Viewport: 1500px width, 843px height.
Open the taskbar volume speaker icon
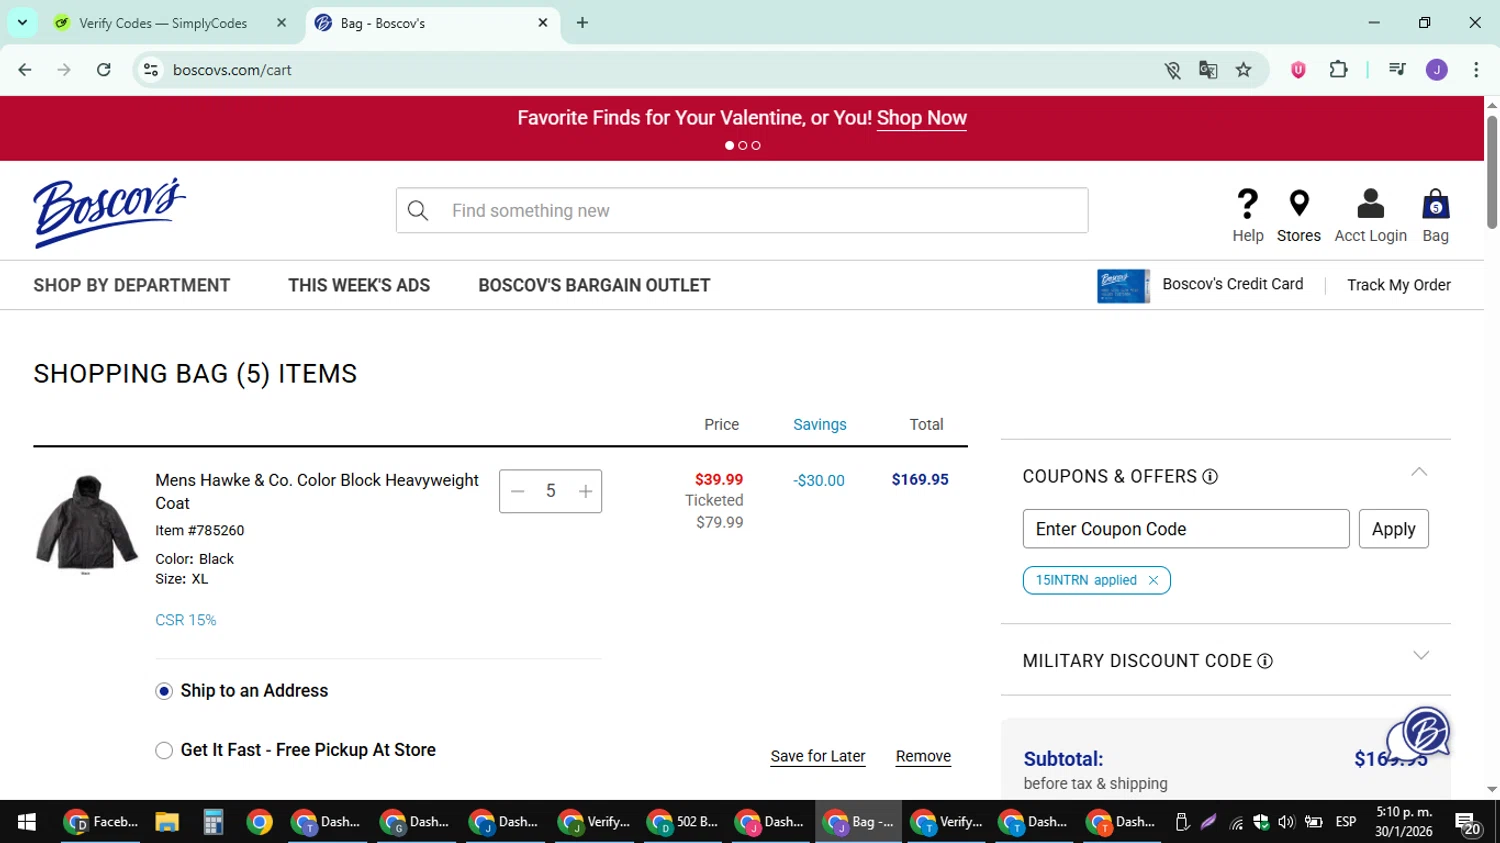point(1286,822)
